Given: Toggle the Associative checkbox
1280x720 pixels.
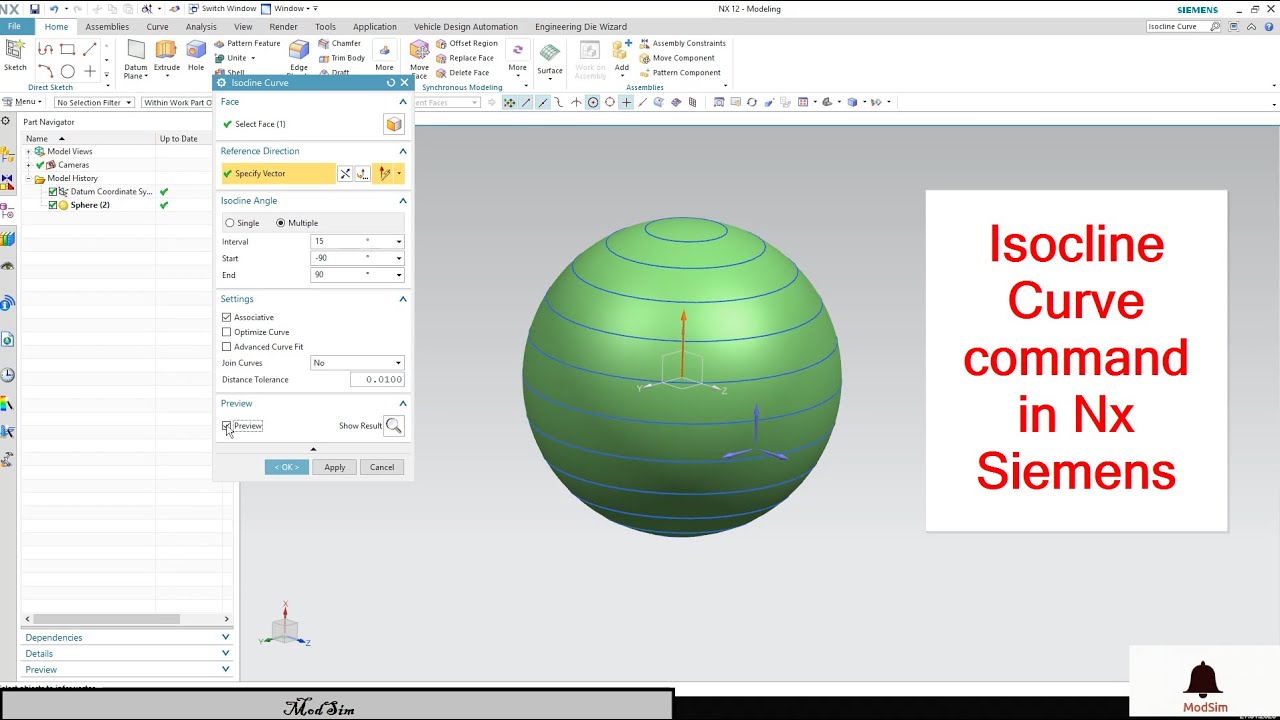Looking at the screenshot, I should click(226, 317).
